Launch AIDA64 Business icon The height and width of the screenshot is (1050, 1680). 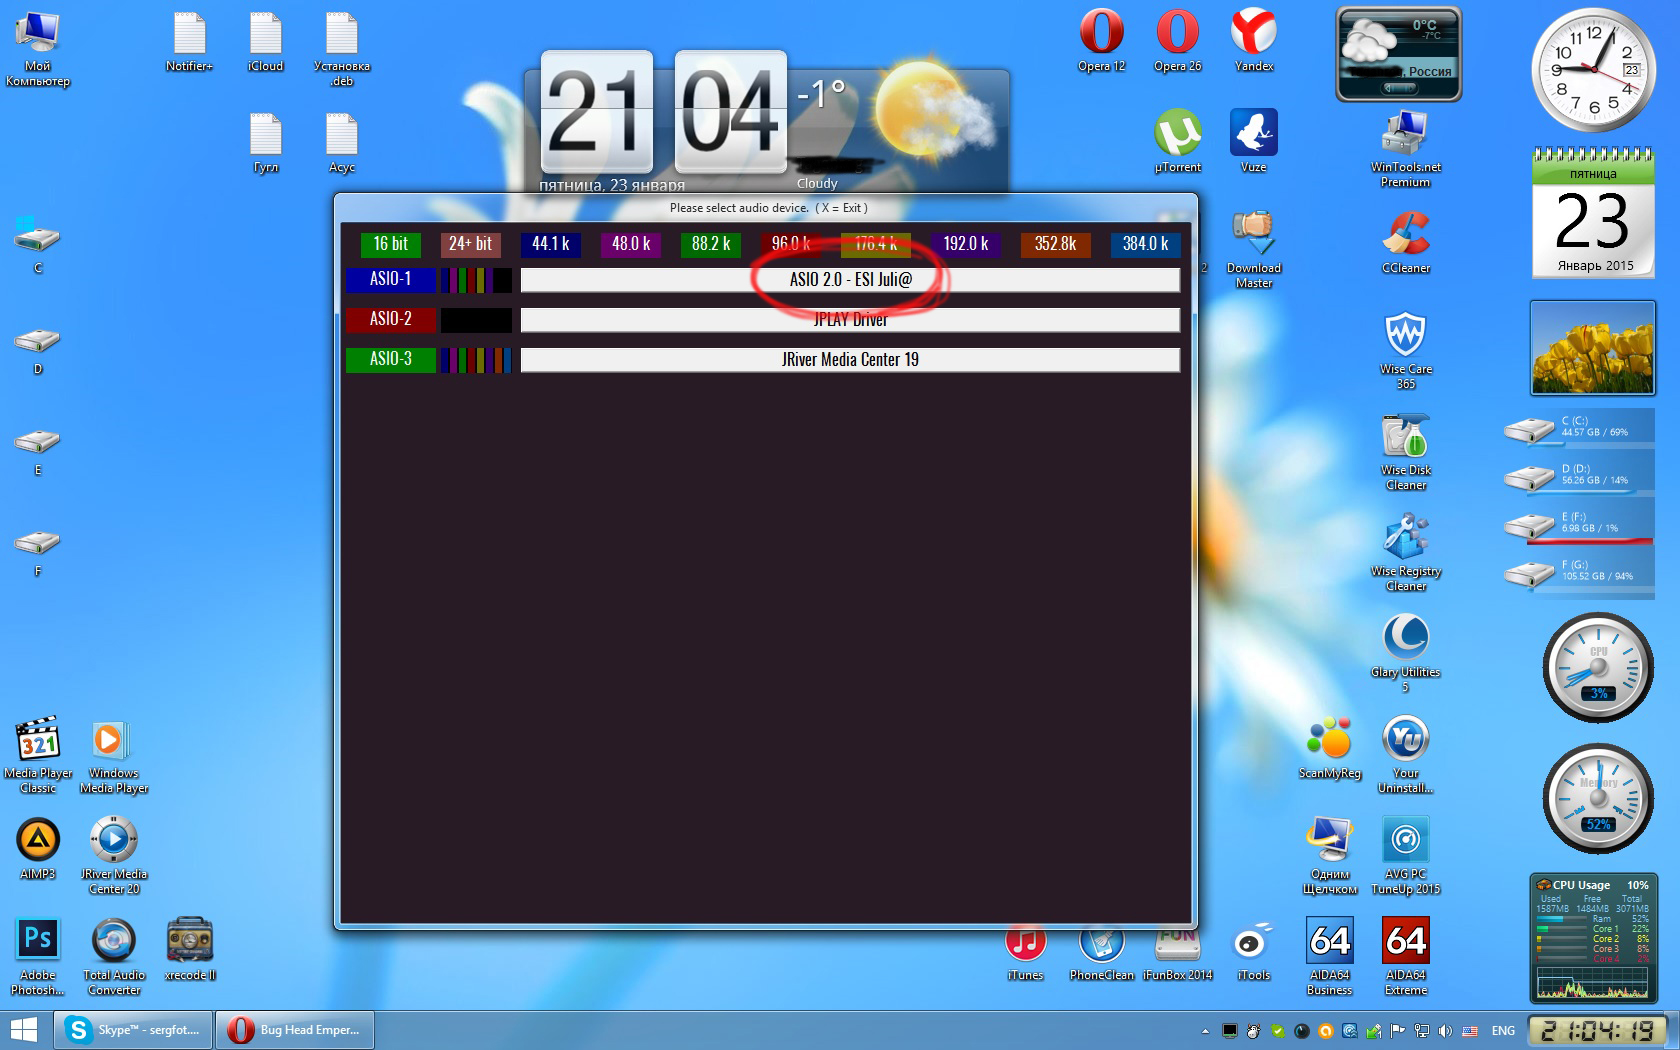[x=1329, y=956]
